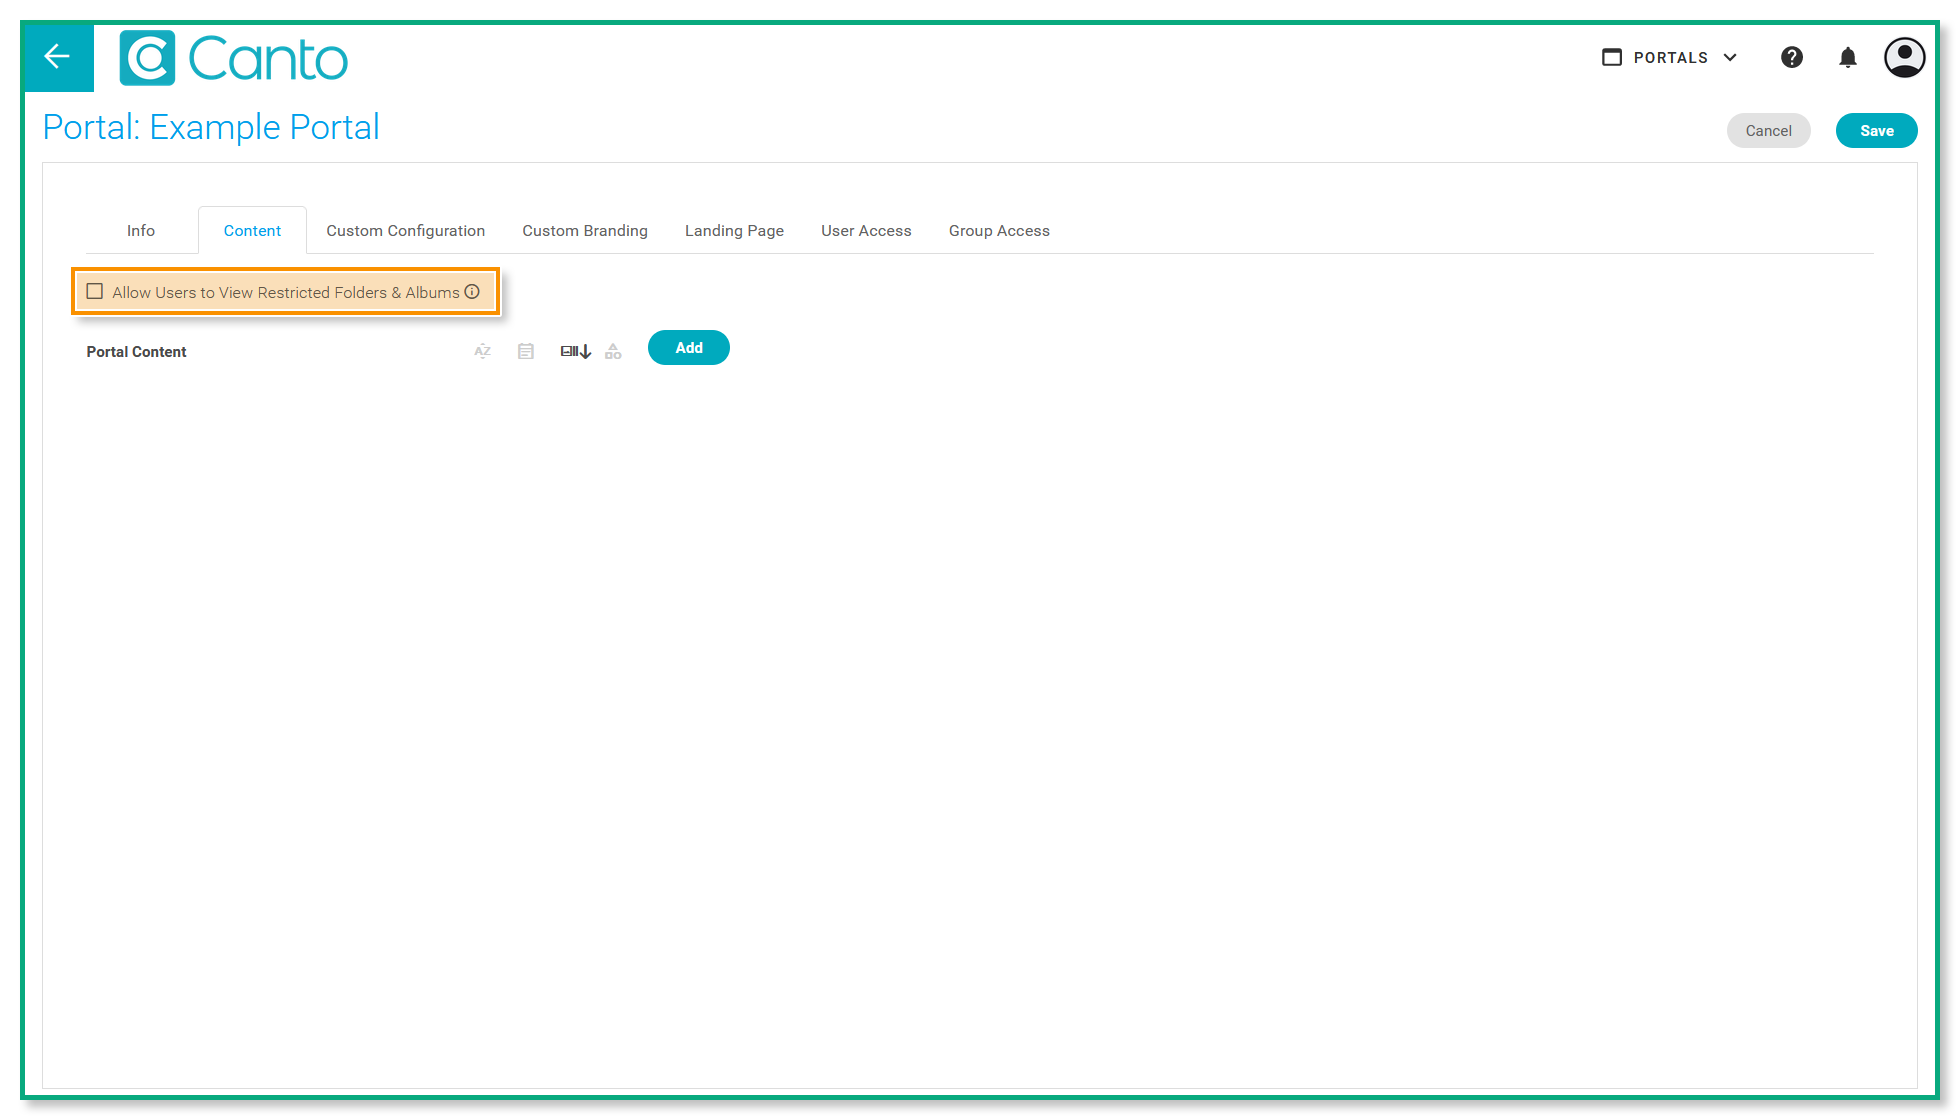Open the Custom Branding tab
1960x1120 pixels.
[585, 231]
